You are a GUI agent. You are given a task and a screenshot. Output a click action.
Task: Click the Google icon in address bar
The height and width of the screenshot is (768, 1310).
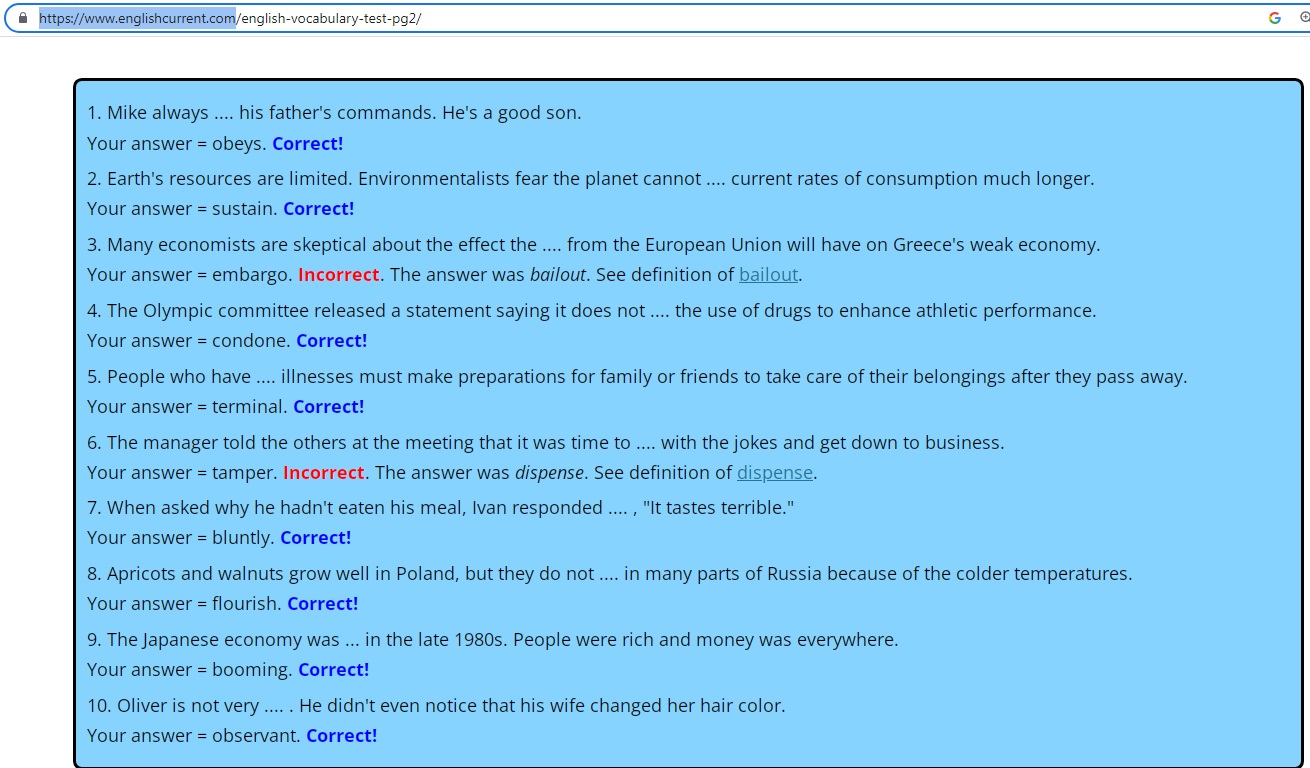[x=1275, y=18]
